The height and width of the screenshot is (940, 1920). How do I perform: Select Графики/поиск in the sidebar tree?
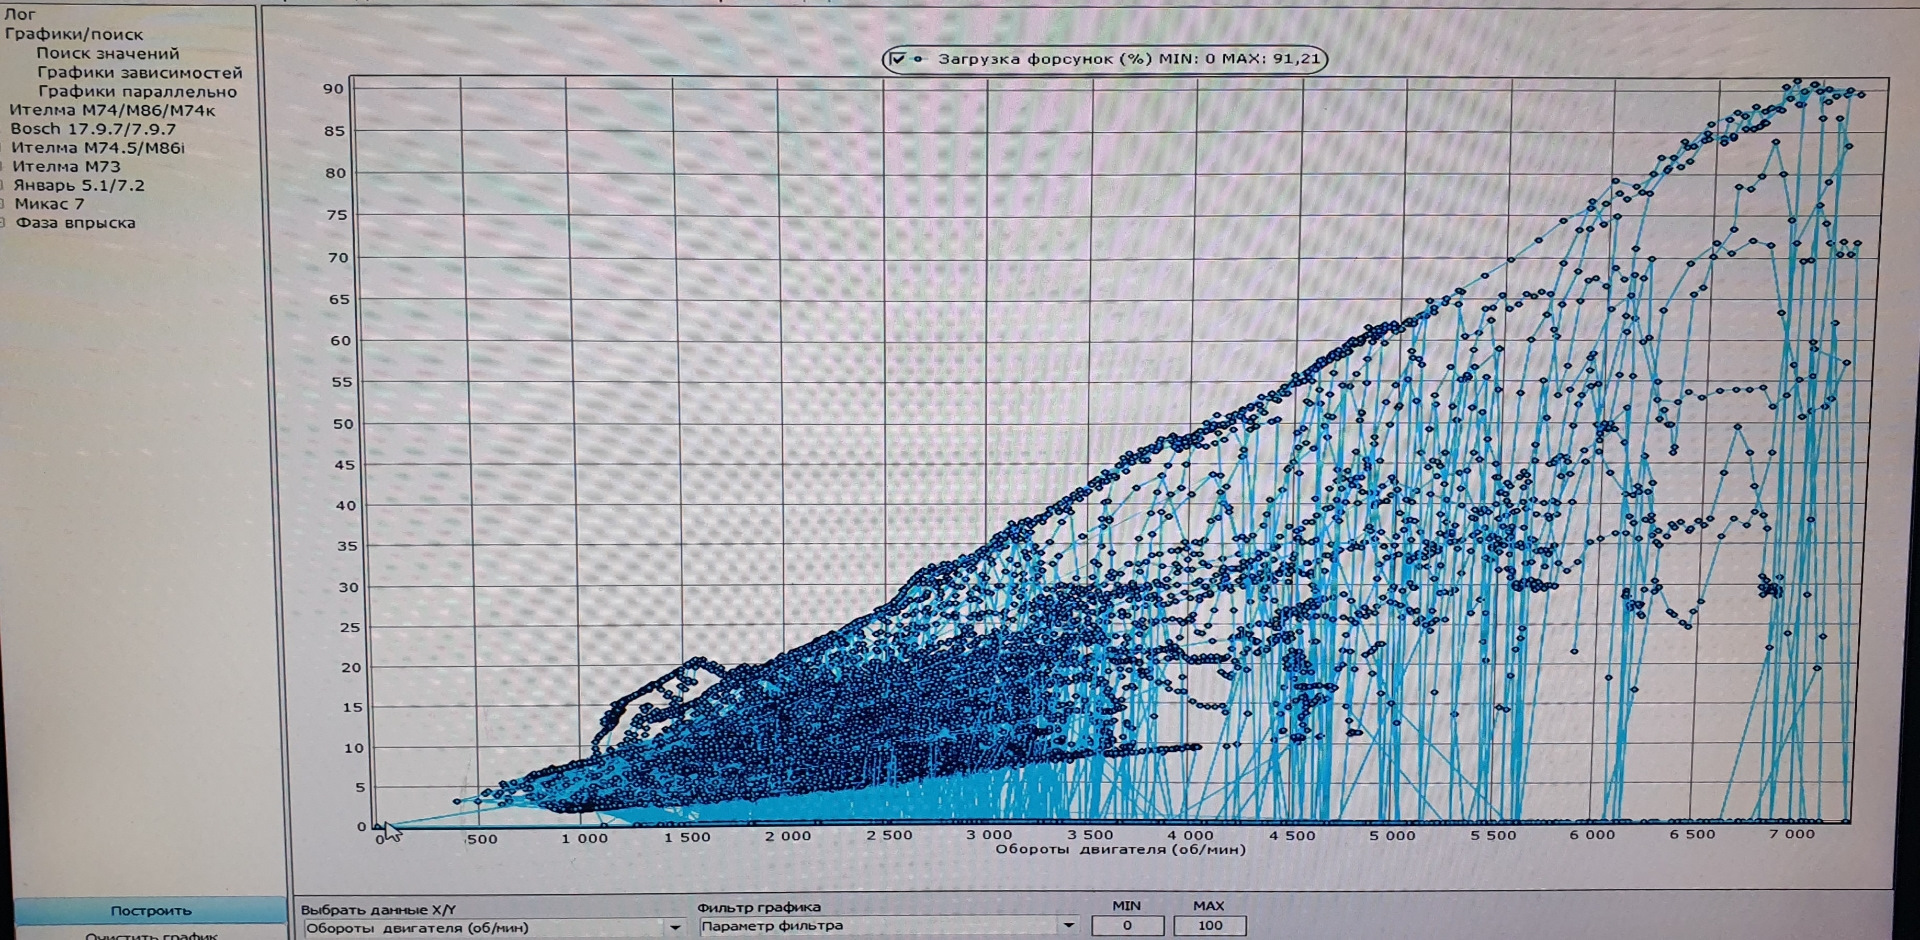pos(74,34)
